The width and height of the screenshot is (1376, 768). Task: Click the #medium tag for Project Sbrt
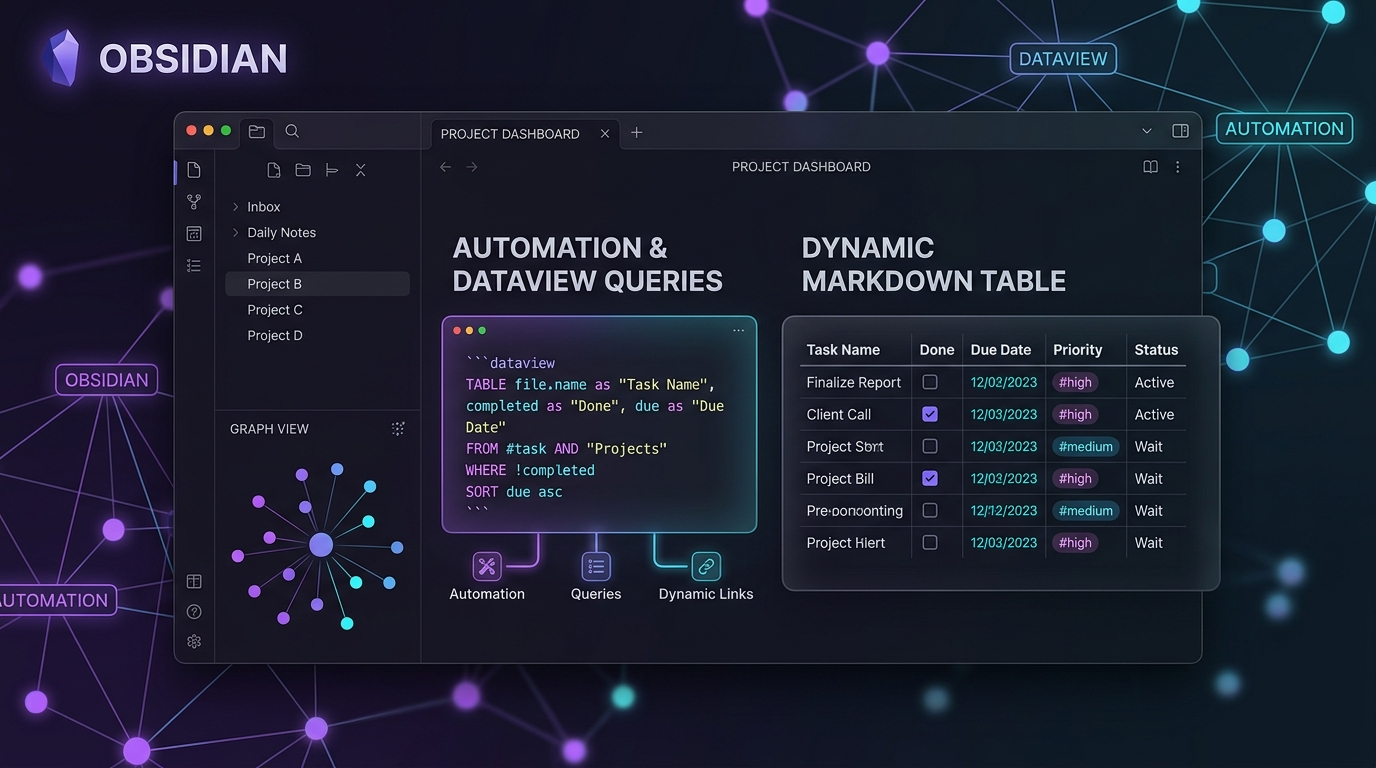(1086, 446)
